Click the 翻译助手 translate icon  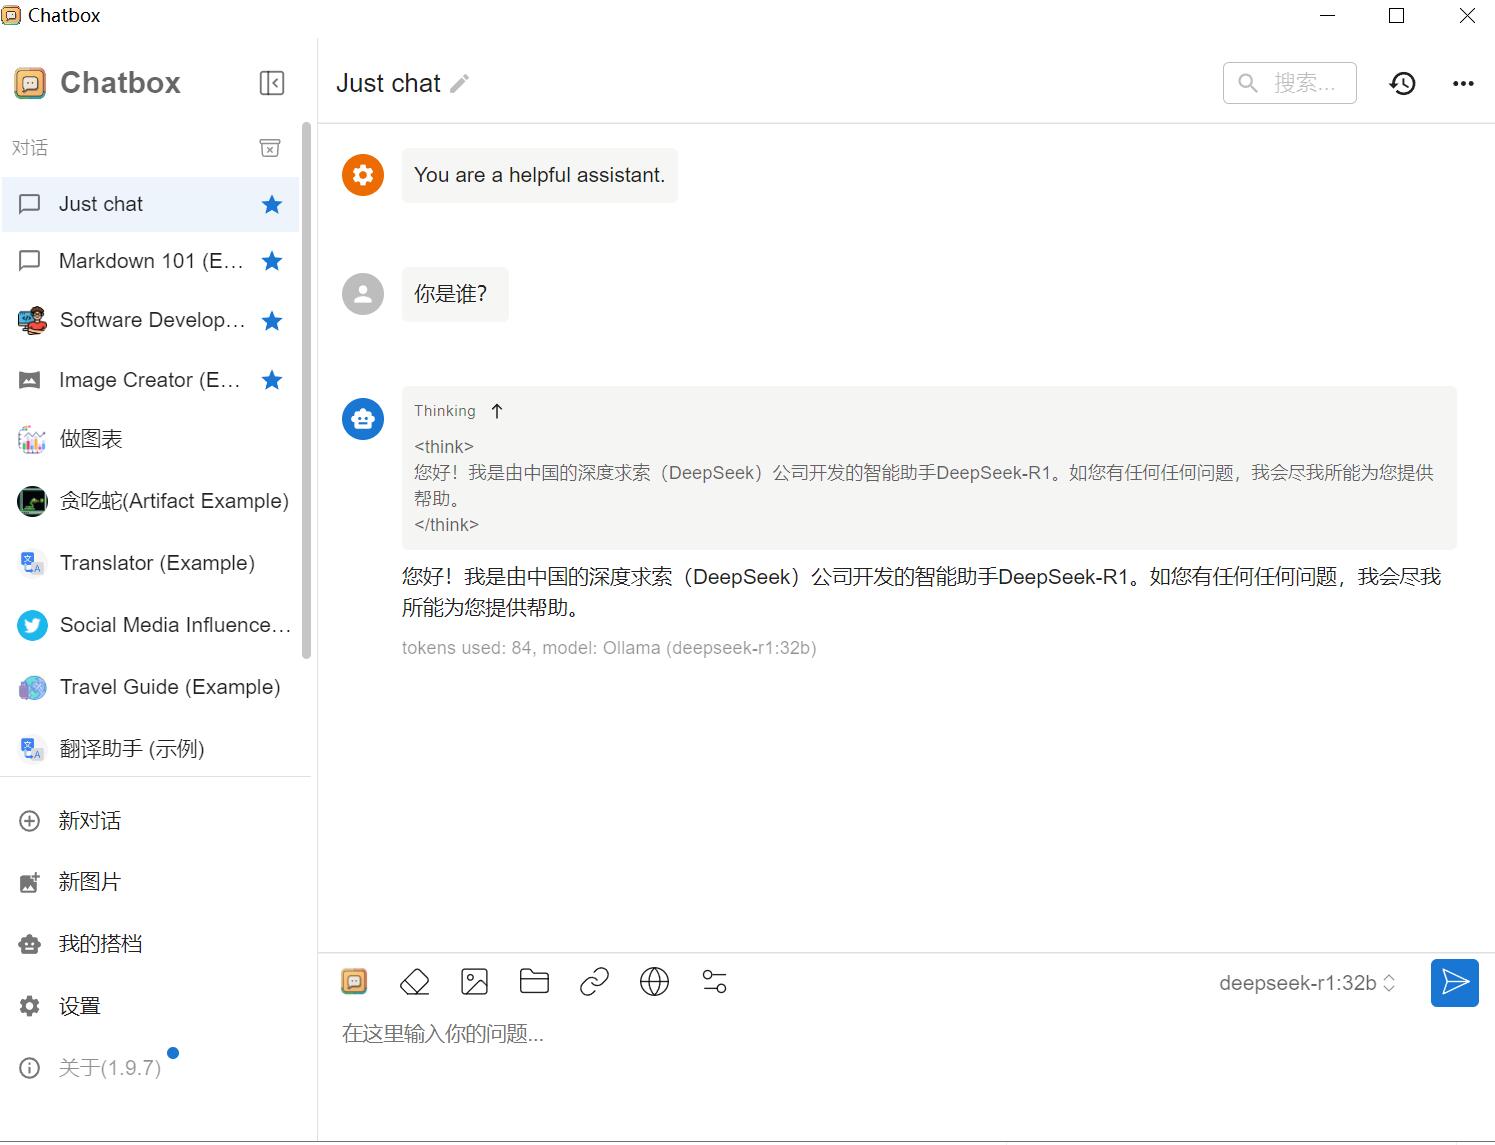point(32,750)
